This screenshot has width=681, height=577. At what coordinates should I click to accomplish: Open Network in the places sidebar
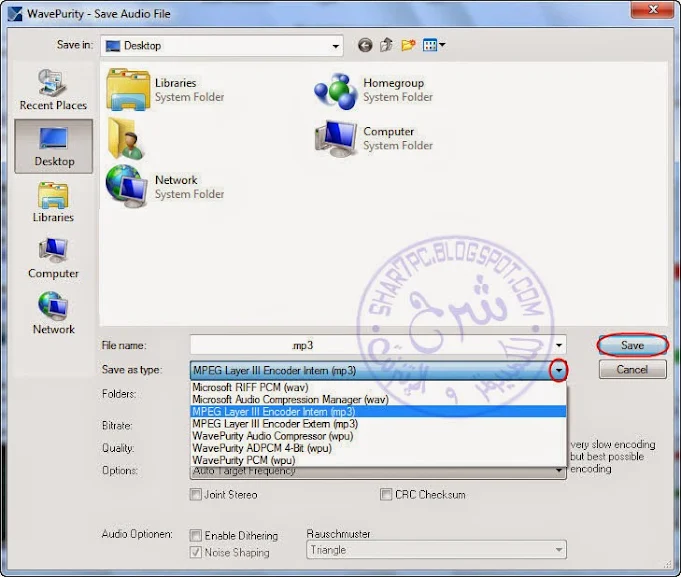(x=53, y=314)
